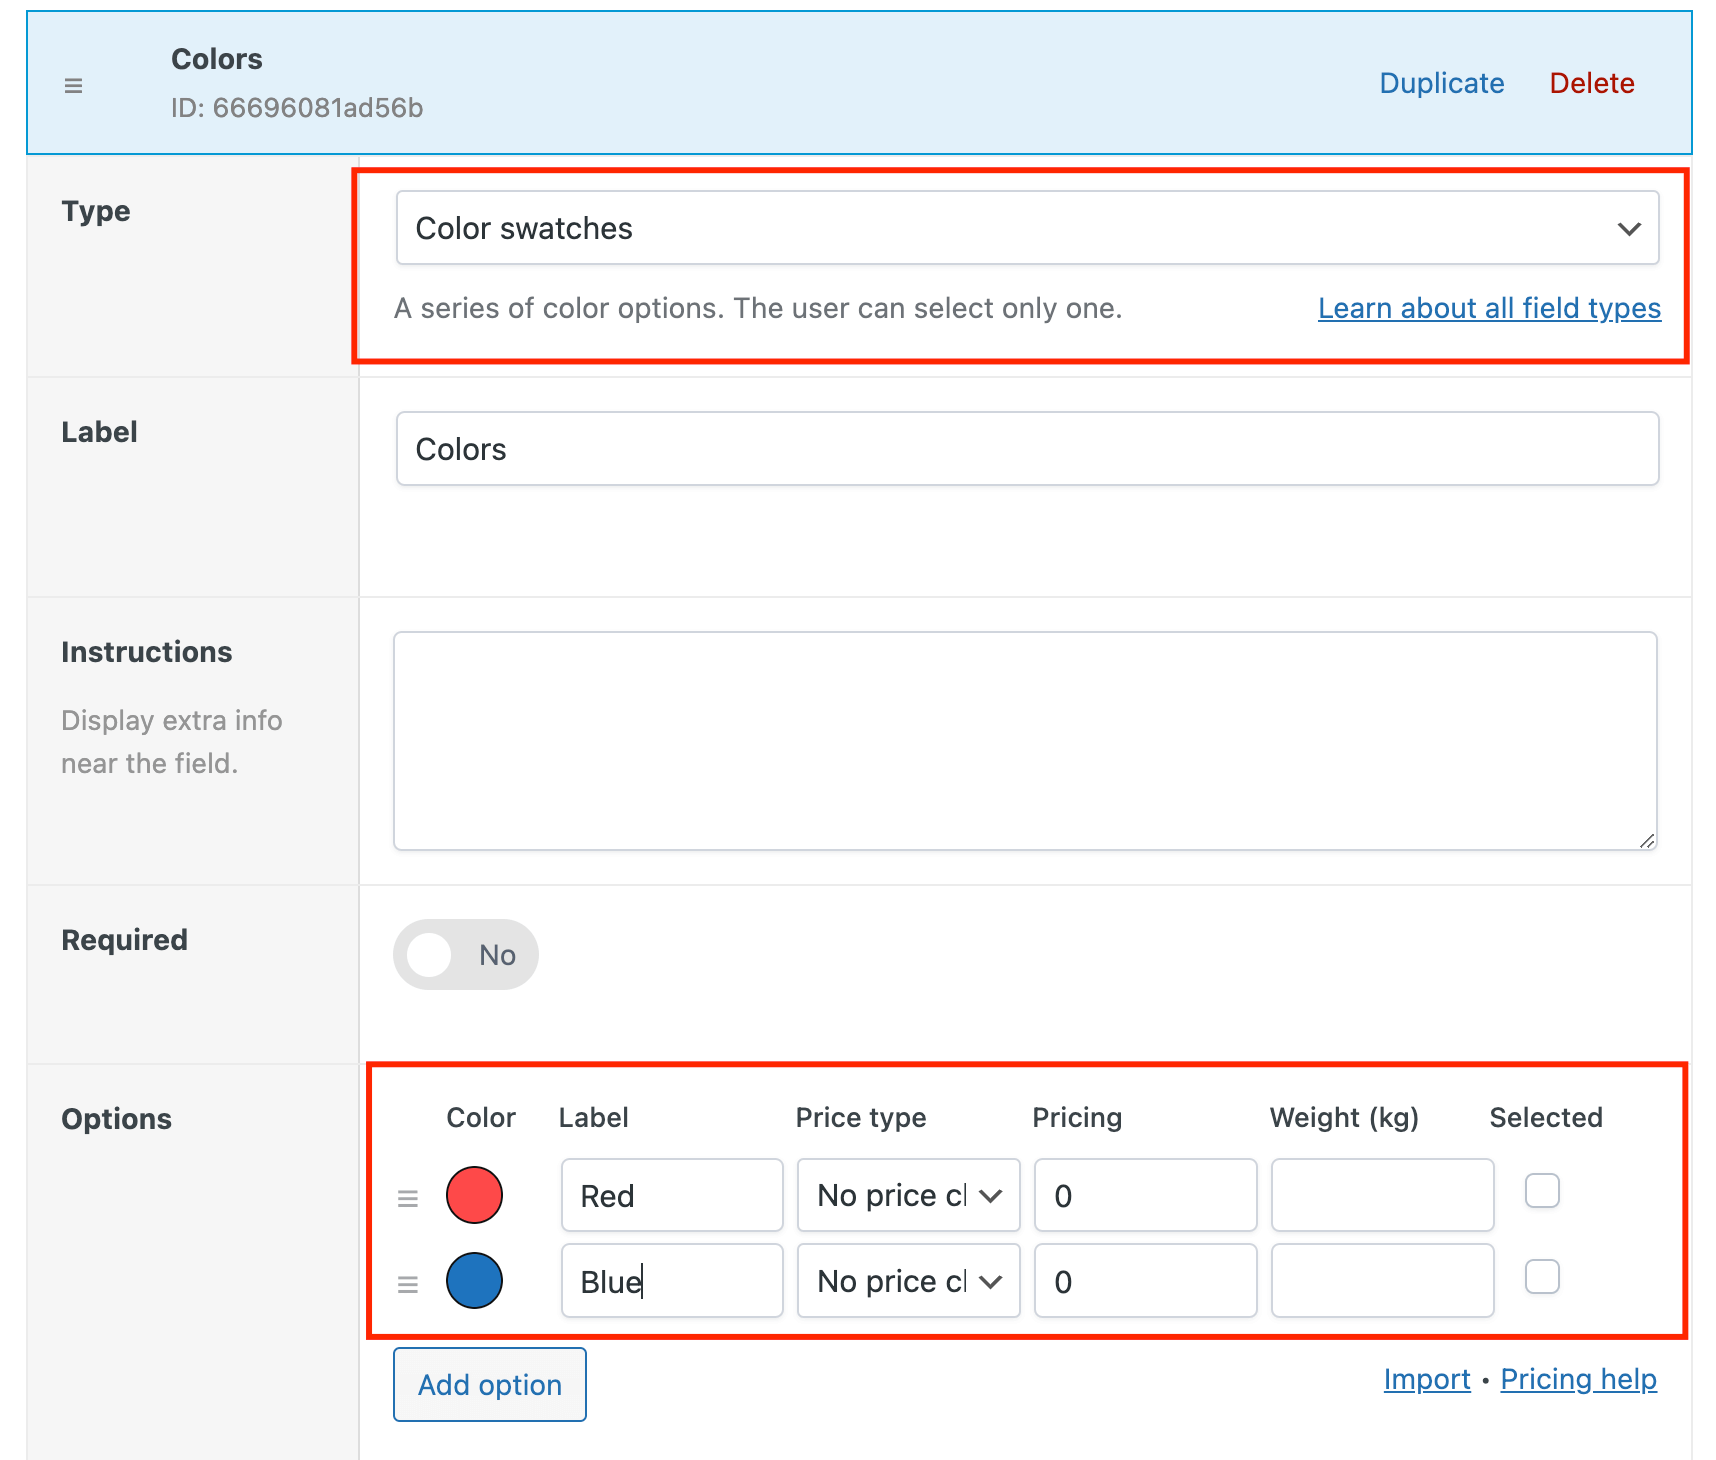Click the Options label in the left column
The width and height of the screenshot is (1716, 1460).
pyautogui.click(x=116, y=1119)
